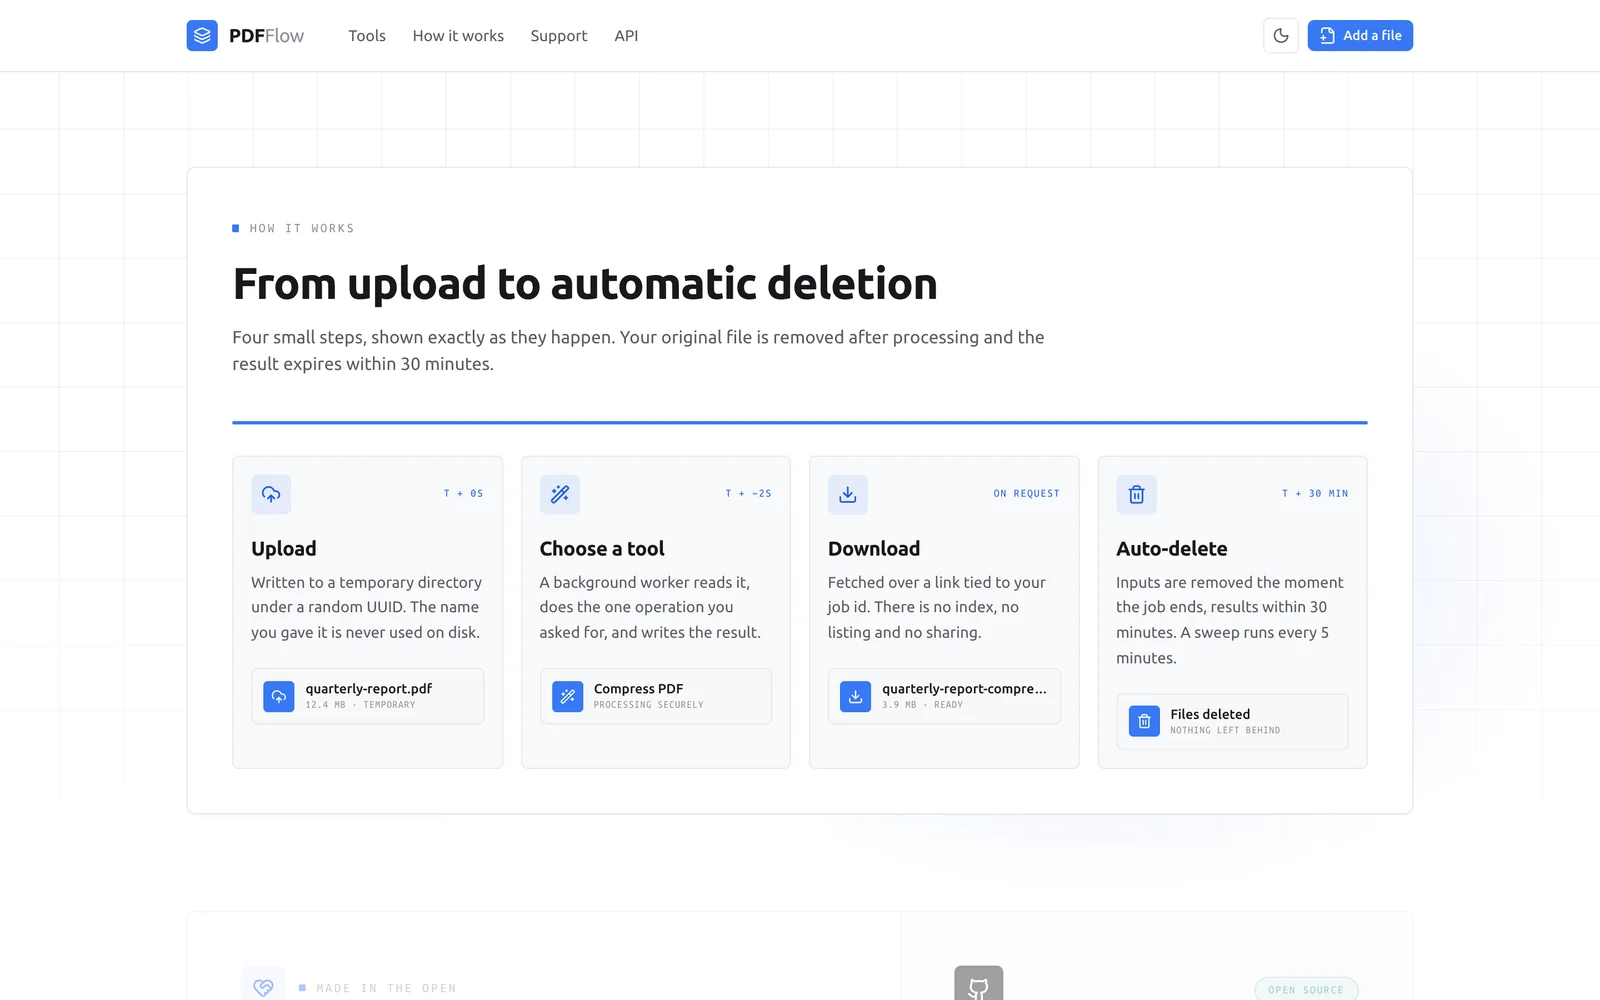Screen dimensions: 1600x1000
Task: Click the Files deleted label
Action: 1210,714
